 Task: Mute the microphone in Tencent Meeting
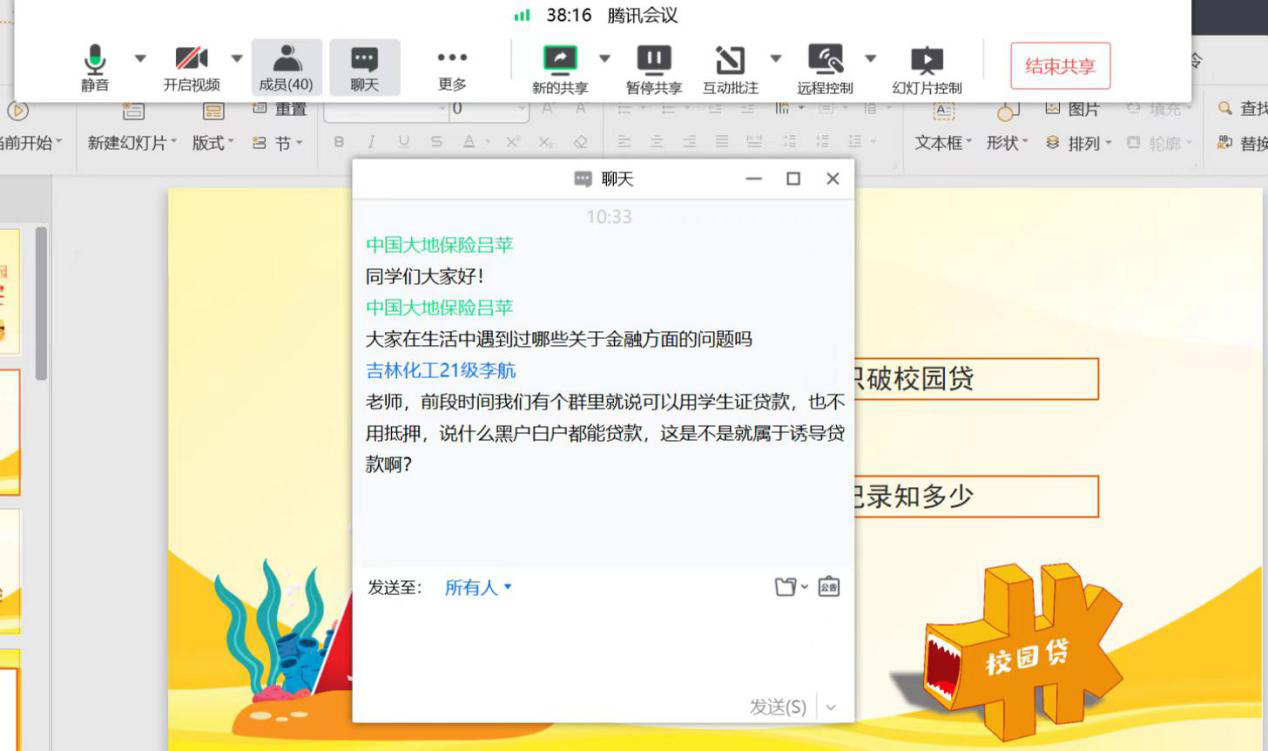pyautogui.click(x=95, y=68)
